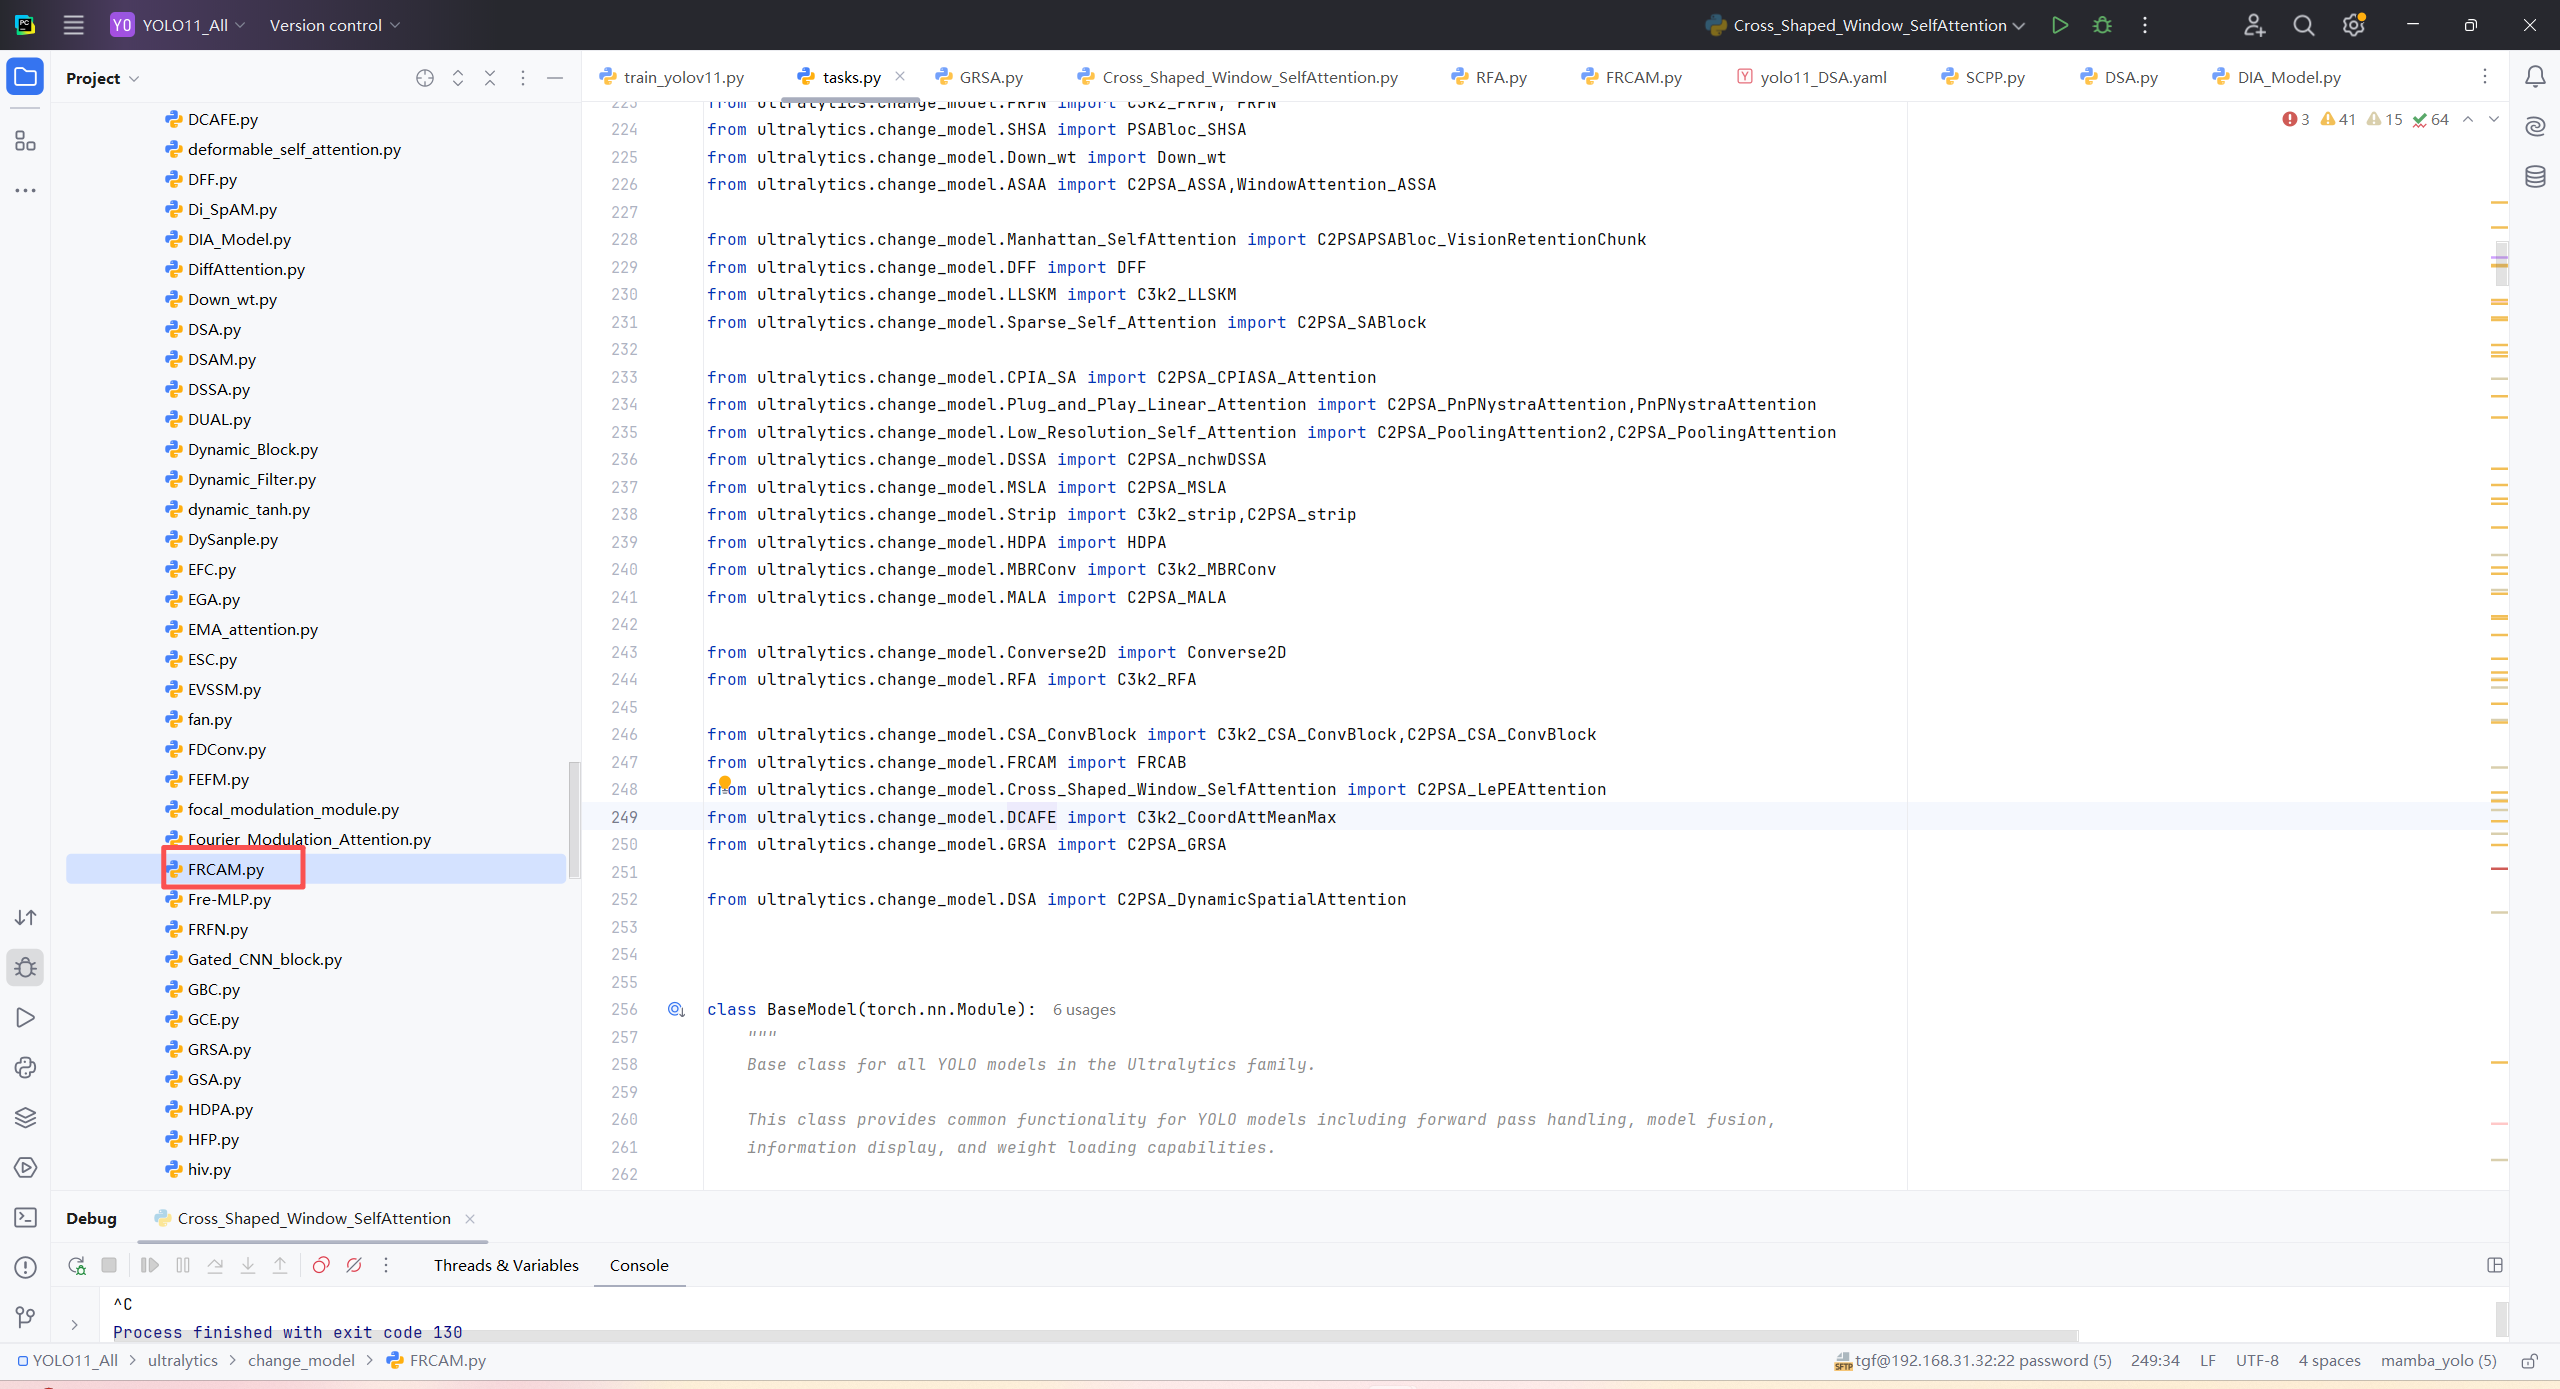The height and width of the screenshot is (1389, 2560).
Task: Click Select Opened File target icon
Action: [x=425, y=78]
